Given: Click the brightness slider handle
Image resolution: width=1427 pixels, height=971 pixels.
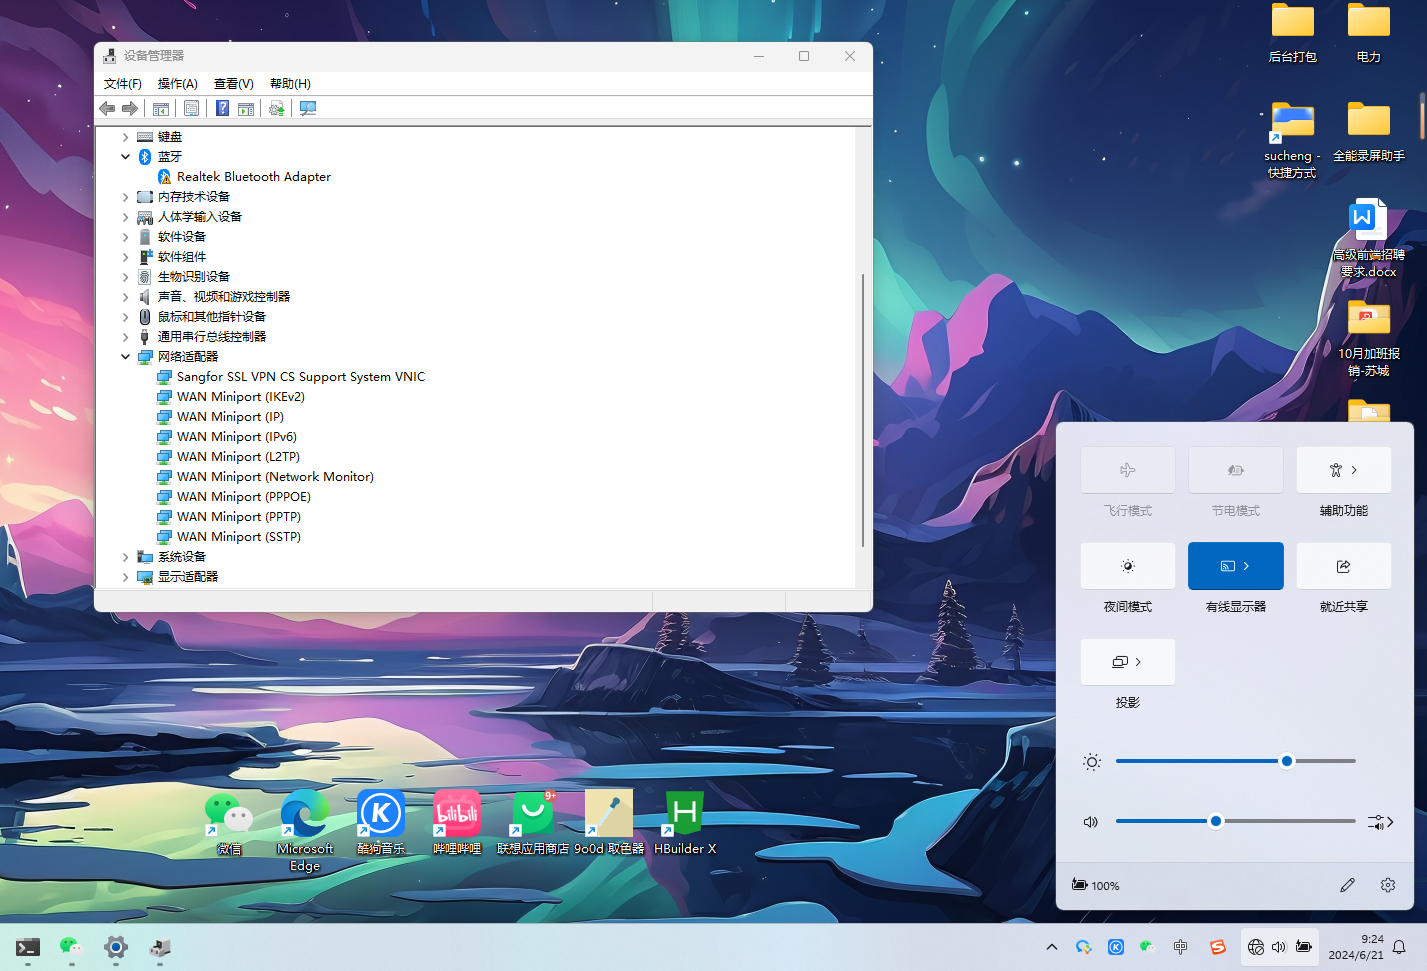Looking at the screenshot, I should click(1287, 761).
